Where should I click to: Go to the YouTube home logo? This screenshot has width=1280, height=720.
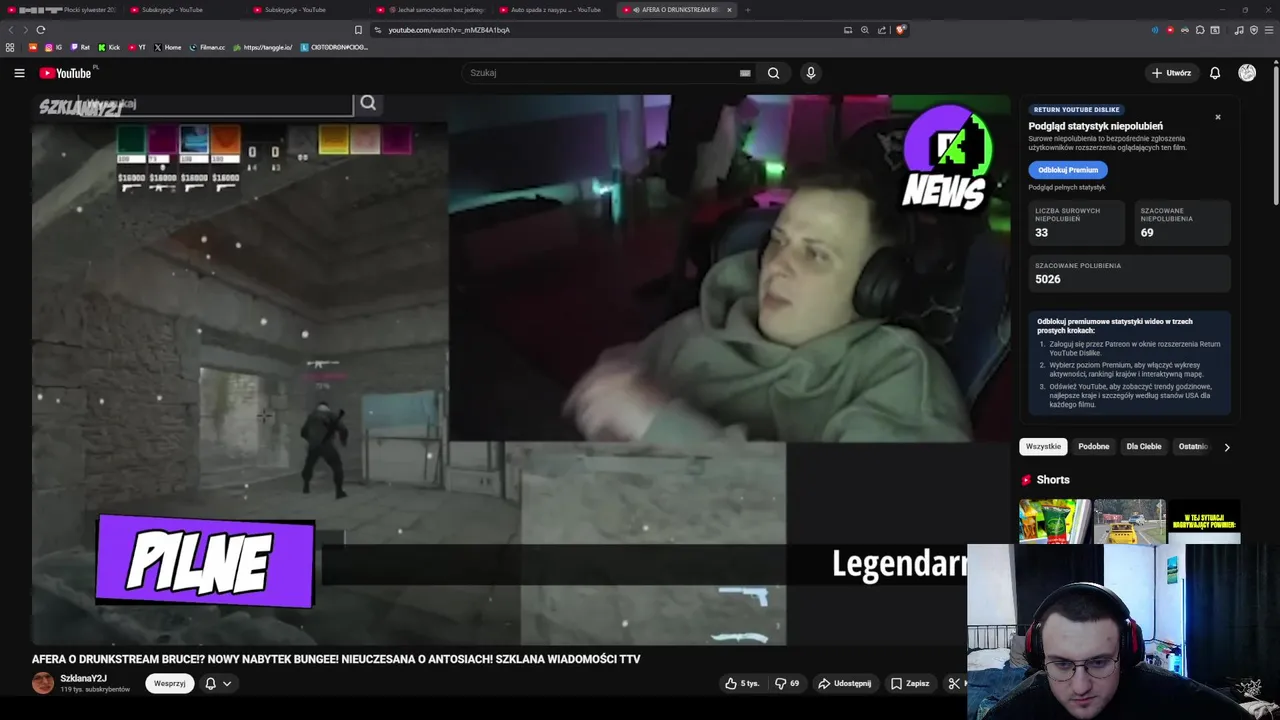65,73
